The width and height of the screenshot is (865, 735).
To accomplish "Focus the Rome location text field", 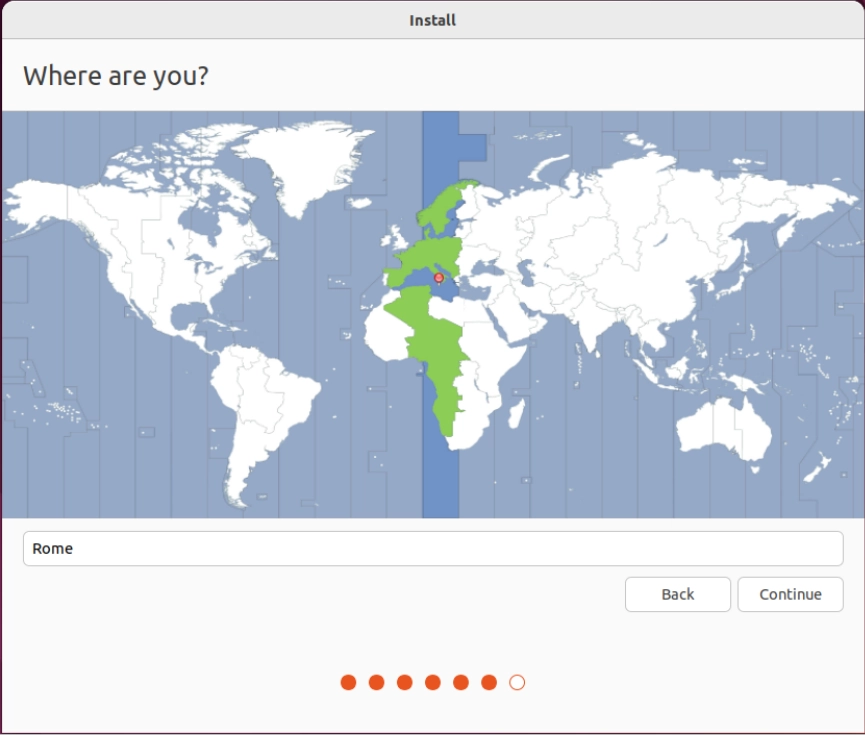I will 433,548.
